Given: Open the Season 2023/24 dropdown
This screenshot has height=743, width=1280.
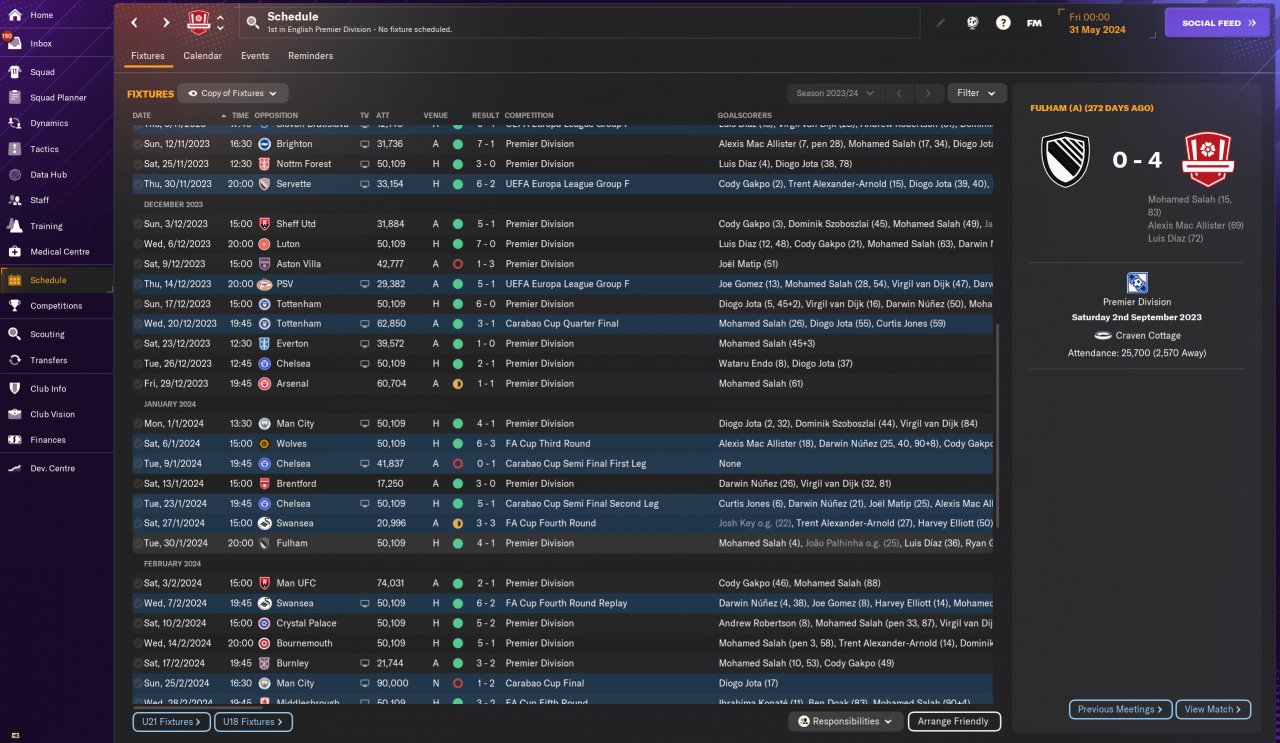Looking at the screenshot, I should (x=835, y=93).
